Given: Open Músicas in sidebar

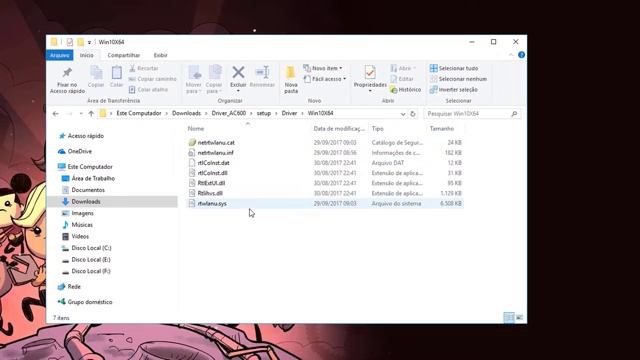Looking at the screenshot, I should point(82,225).
